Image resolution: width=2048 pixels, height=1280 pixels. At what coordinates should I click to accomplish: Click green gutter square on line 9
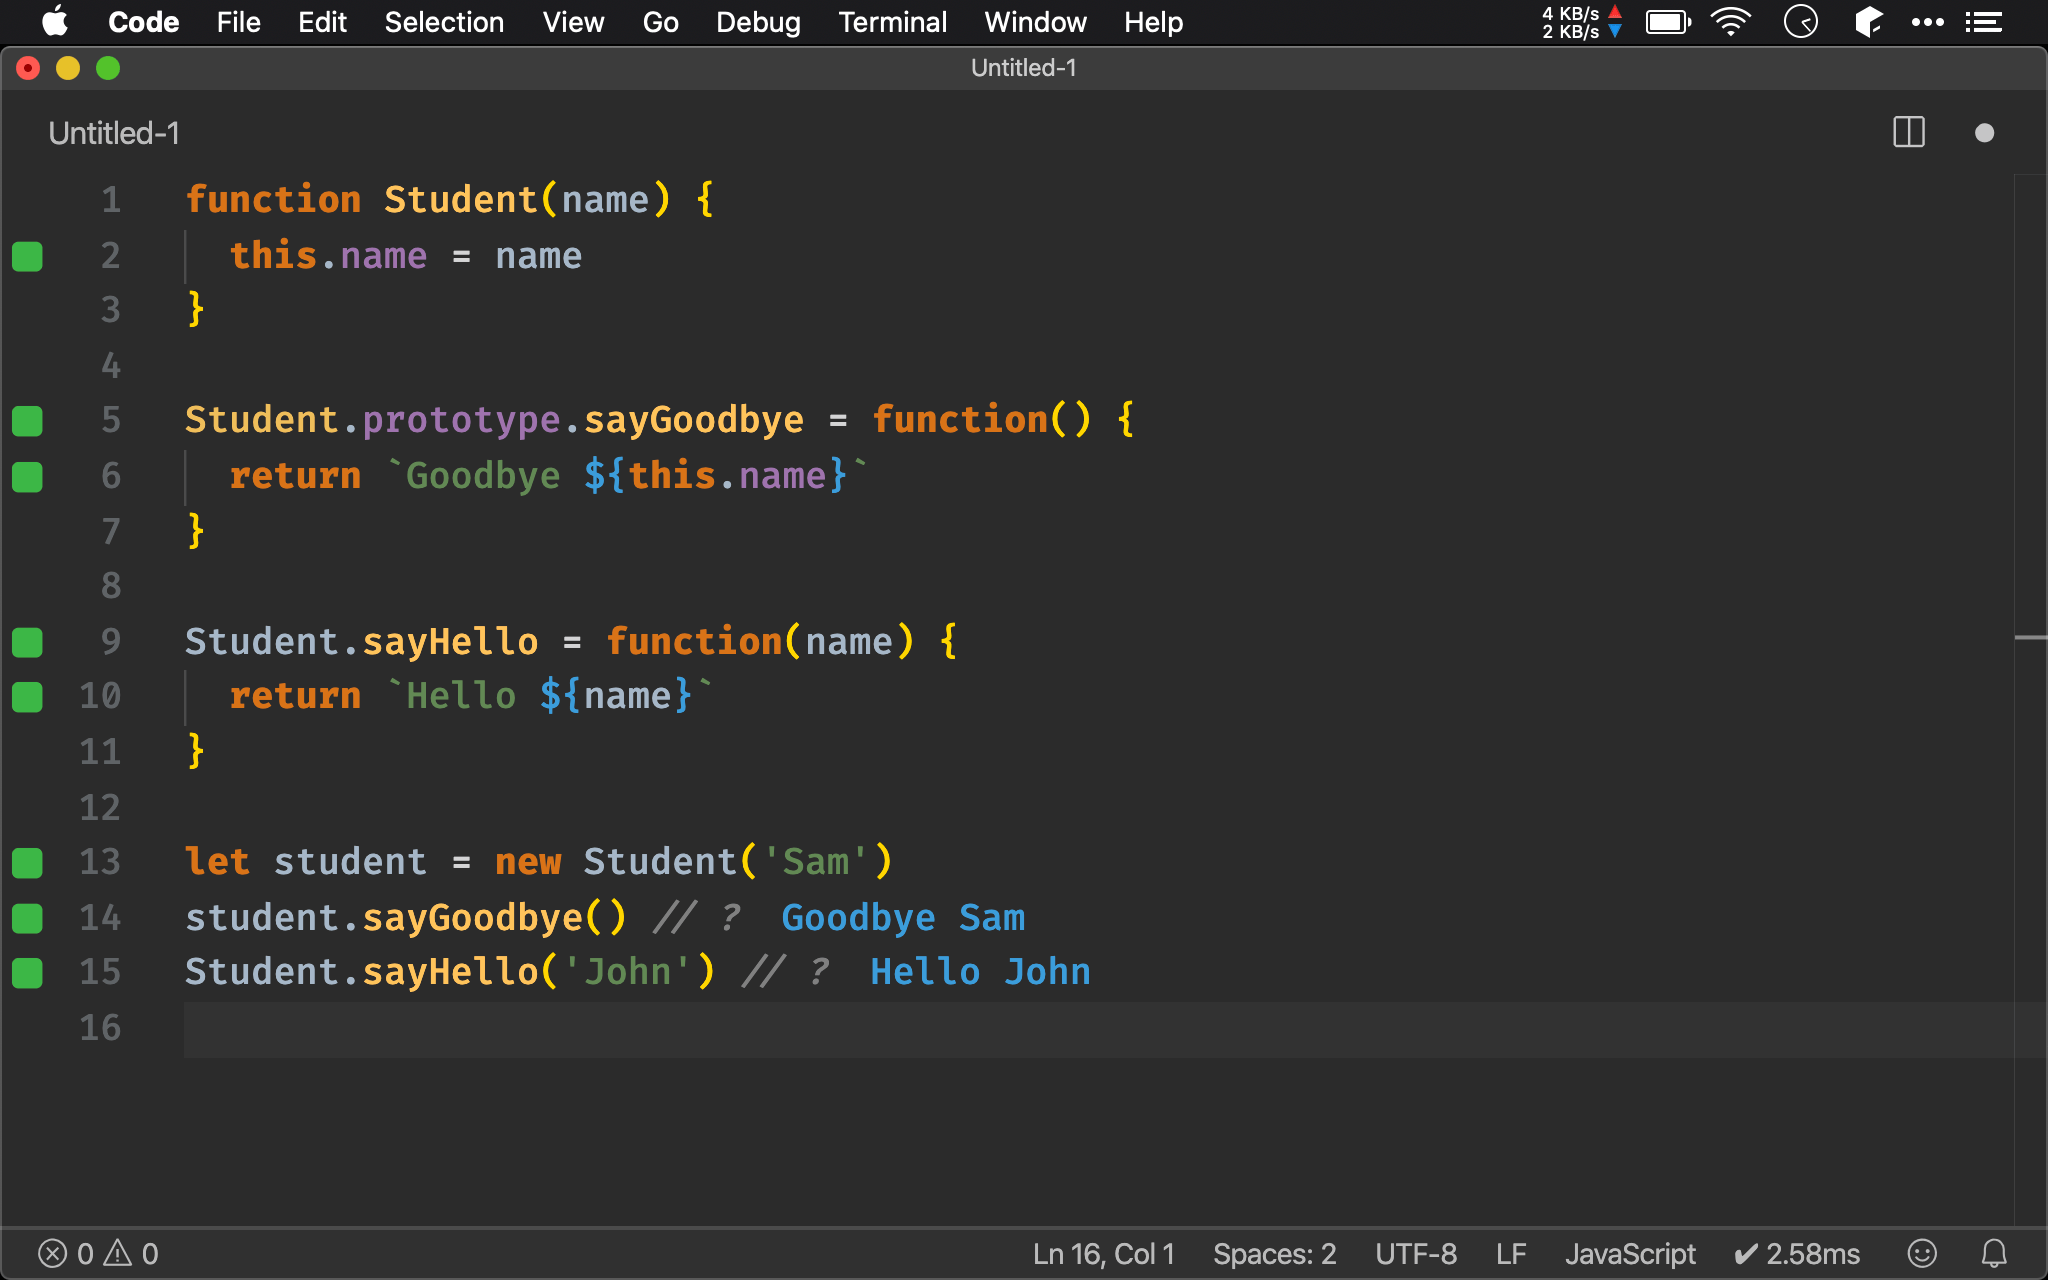click(x=27, y=642)
